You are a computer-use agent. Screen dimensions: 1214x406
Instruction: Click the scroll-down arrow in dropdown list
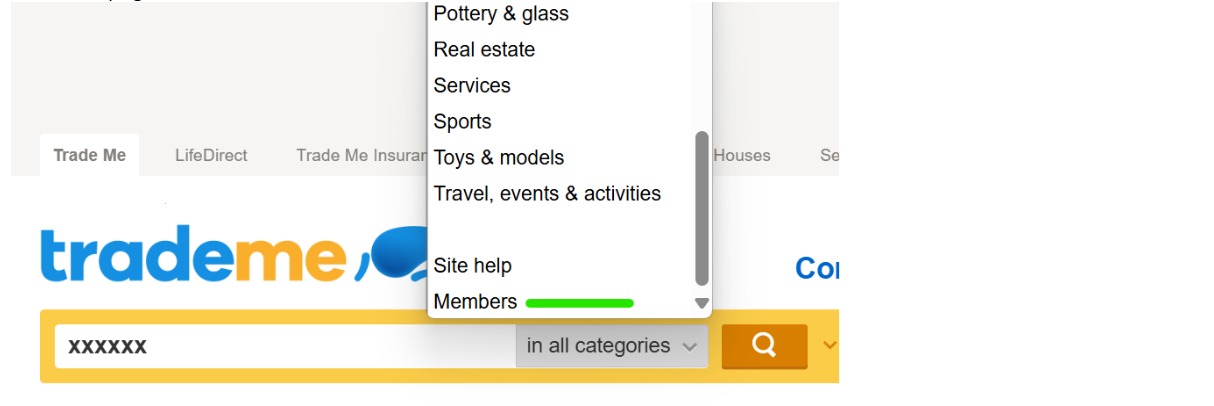tap(702, 303)
